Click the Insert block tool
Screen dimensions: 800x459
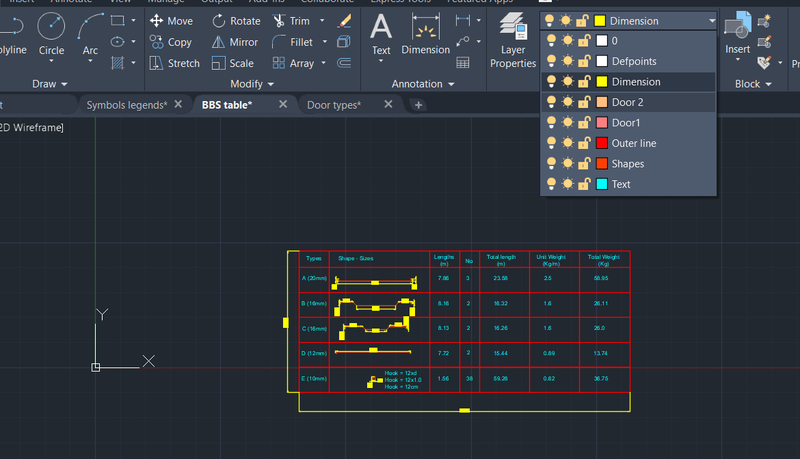(738, 34)
